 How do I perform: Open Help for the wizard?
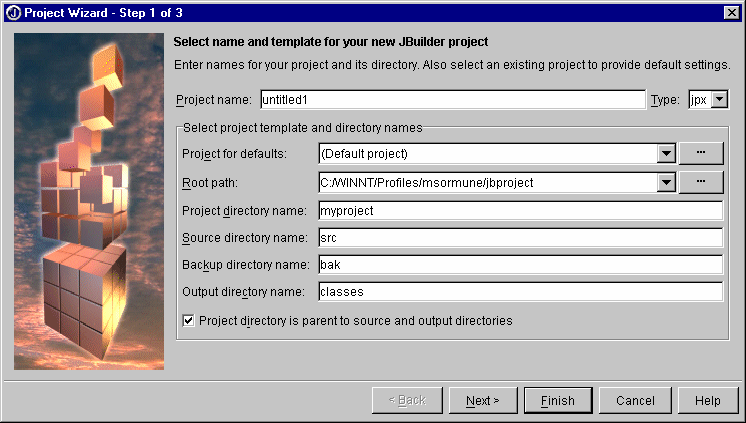point(708,401)
